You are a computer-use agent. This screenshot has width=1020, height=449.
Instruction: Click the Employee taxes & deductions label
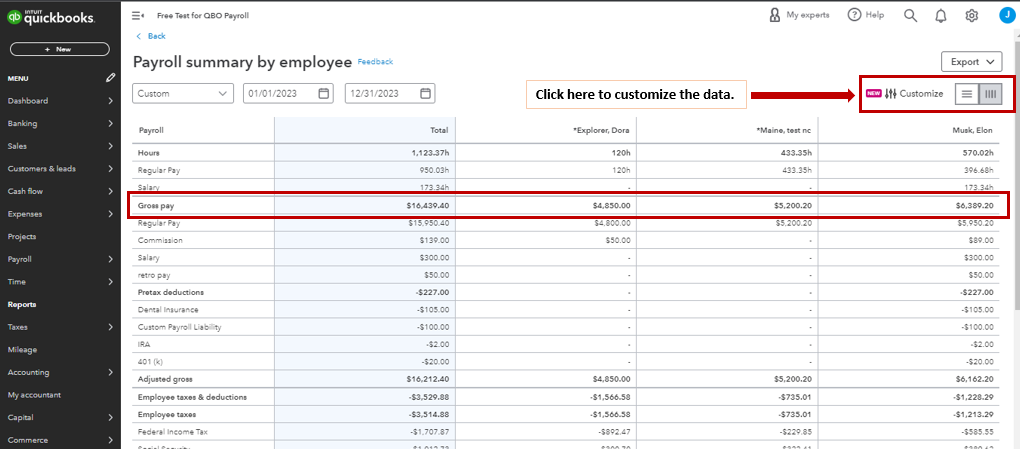coord(192,397)
